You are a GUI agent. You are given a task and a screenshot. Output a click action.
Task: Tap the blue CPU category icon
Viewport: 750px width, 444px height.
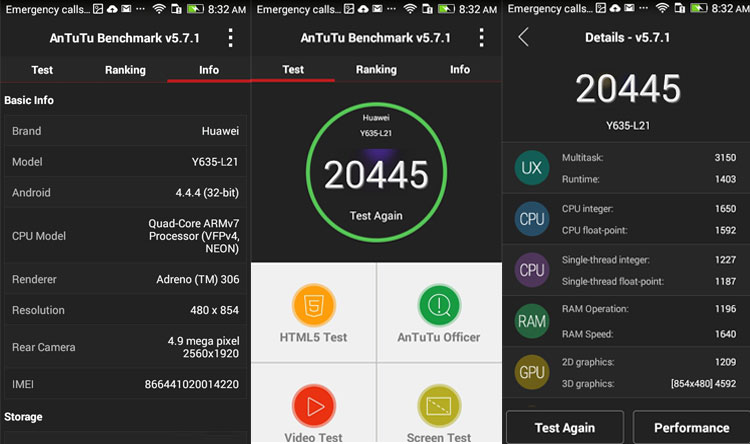tap(531, 219)
